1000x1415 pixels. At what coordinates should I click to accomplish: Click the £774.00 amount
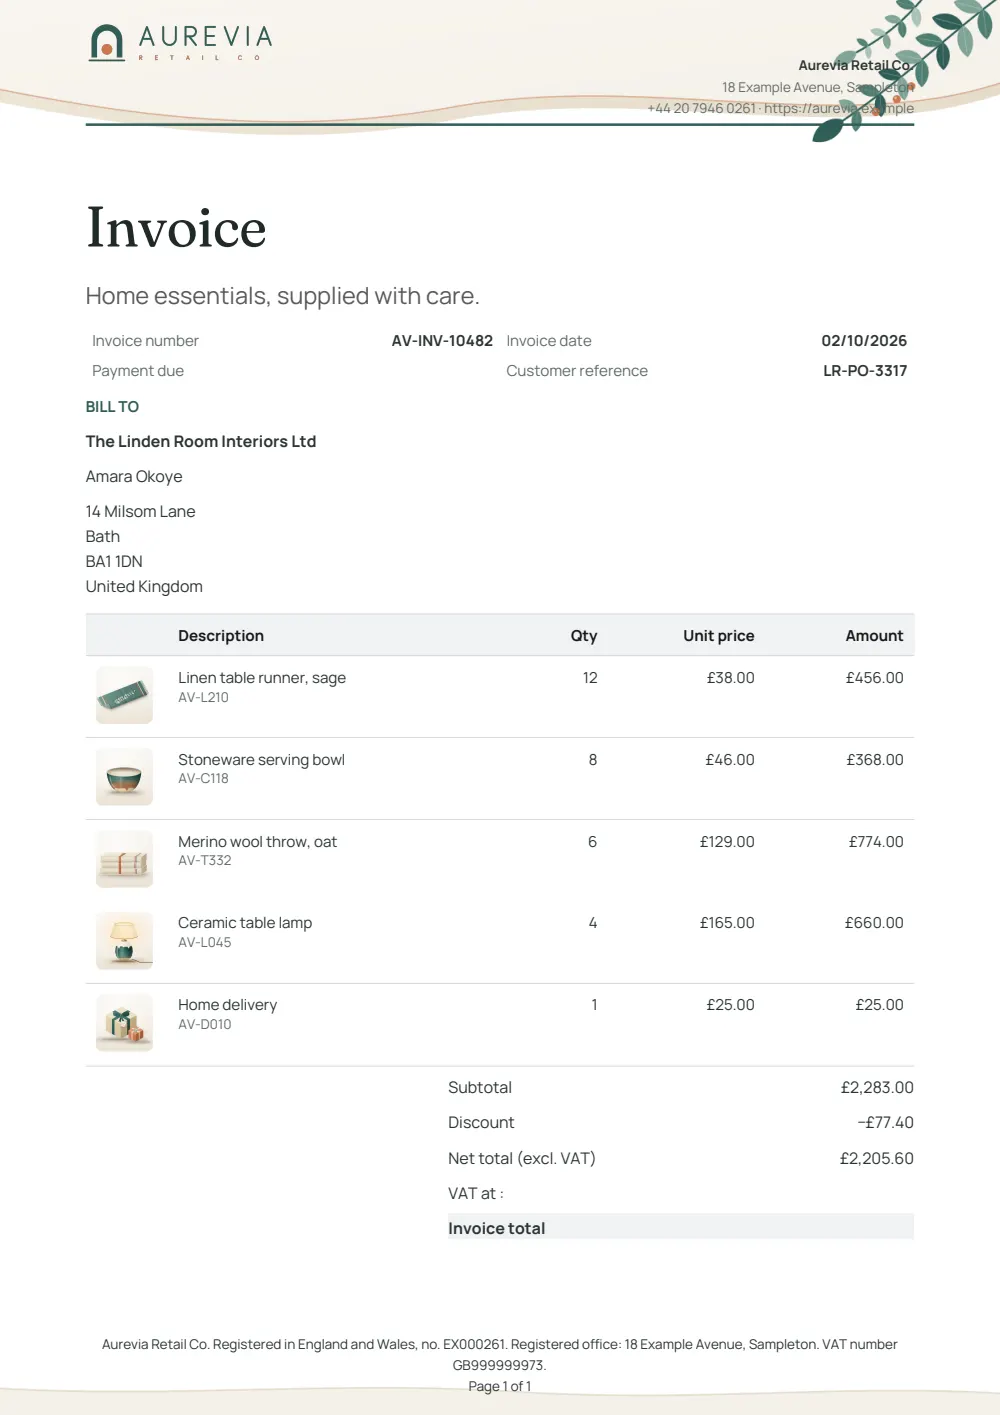tap(876, 842)
